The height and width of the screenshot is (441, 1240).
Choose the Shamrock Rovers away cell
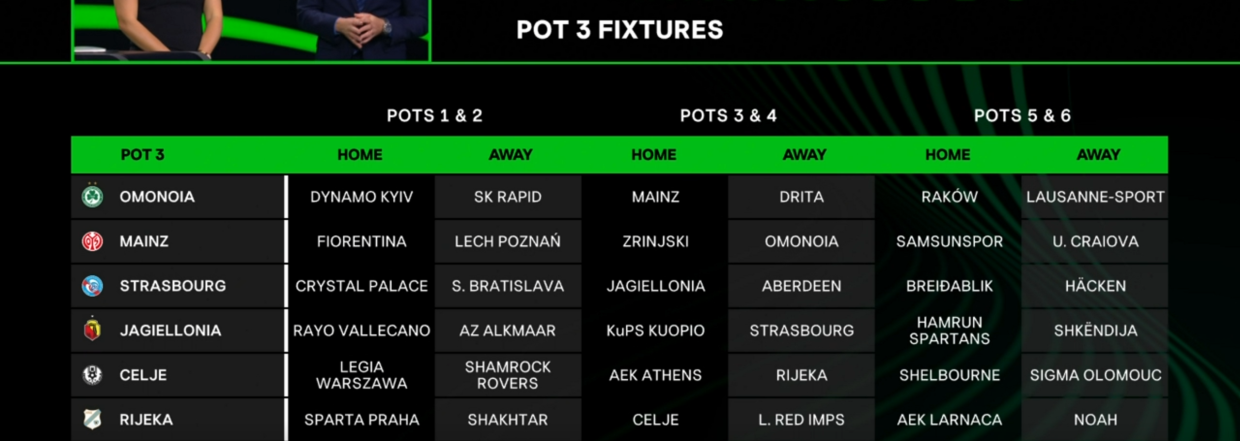[x=508, y=375]
